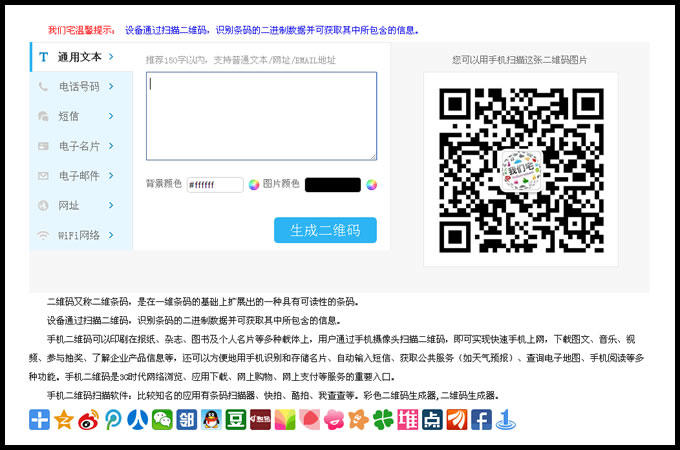
Task: Click the pink 堆 share icon
Action: pyautogui.click(x=408, y=420)
